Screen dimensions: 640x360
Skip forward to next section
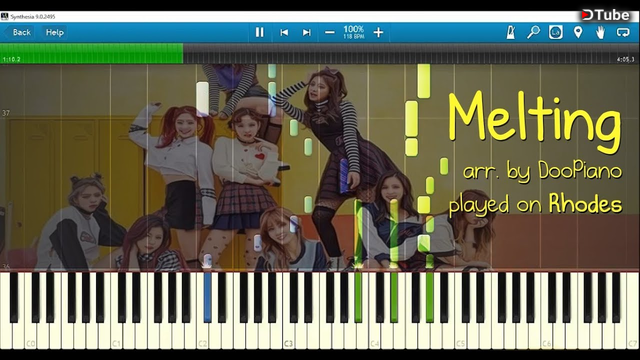tap(307, 32)
